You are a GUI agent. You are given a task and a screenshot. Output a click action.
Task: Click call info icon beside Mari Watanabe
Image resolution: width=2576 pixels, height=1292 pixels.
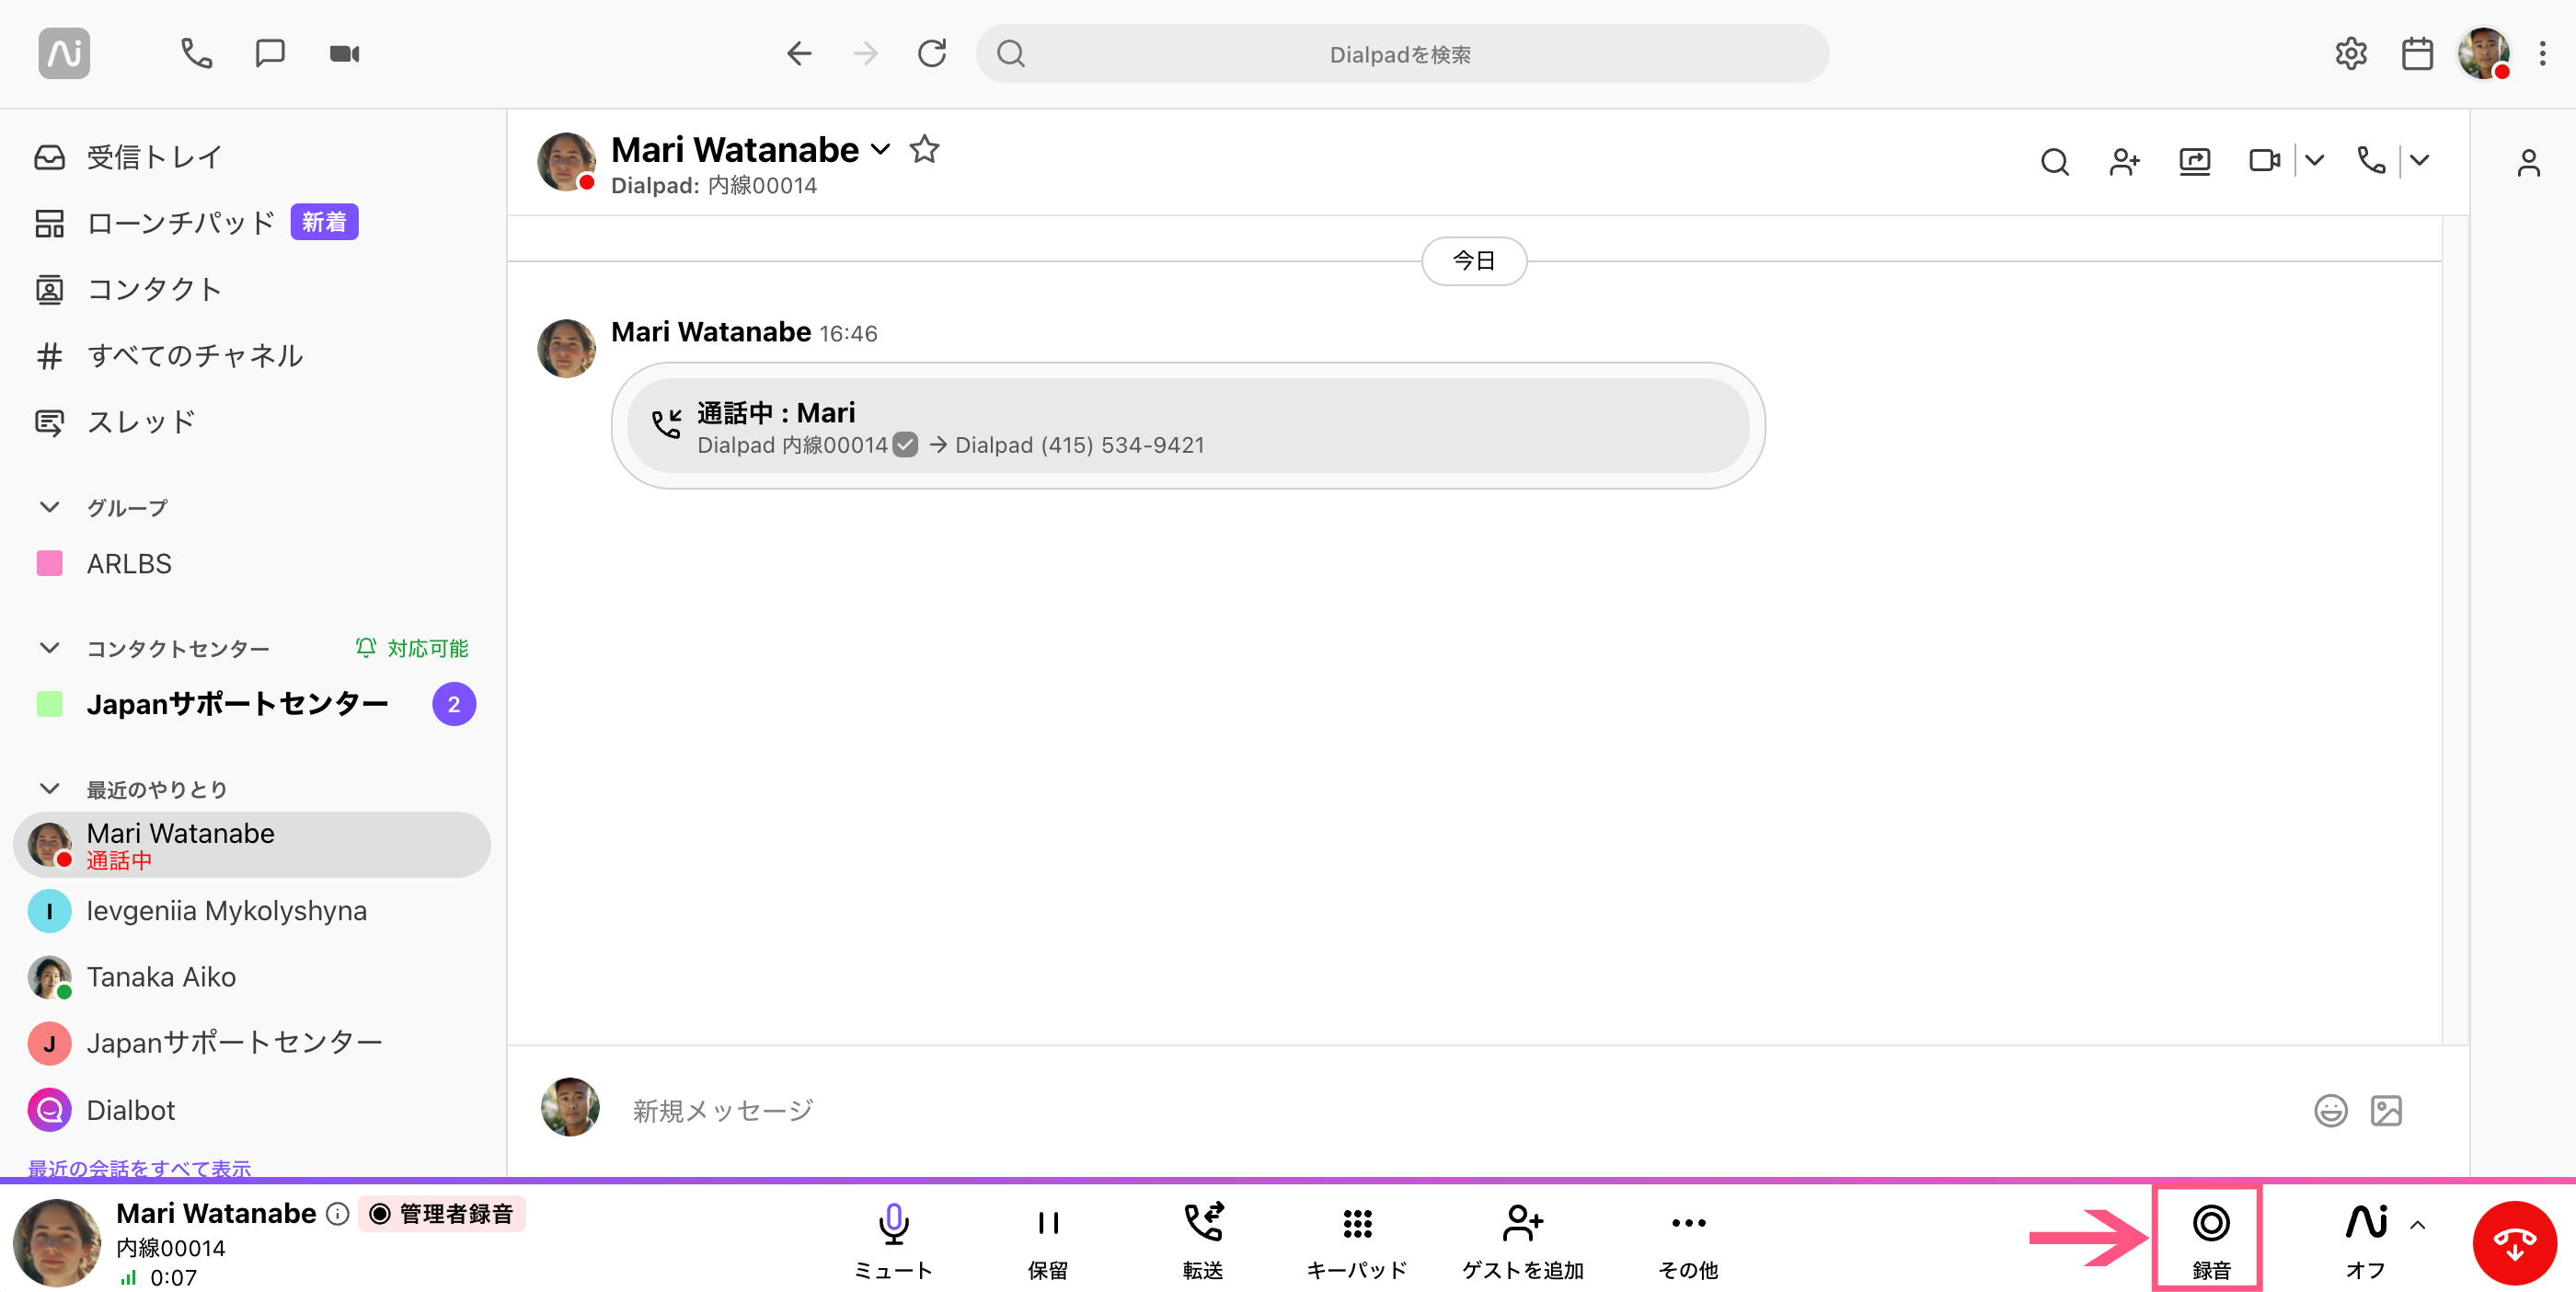point(338,1213)
